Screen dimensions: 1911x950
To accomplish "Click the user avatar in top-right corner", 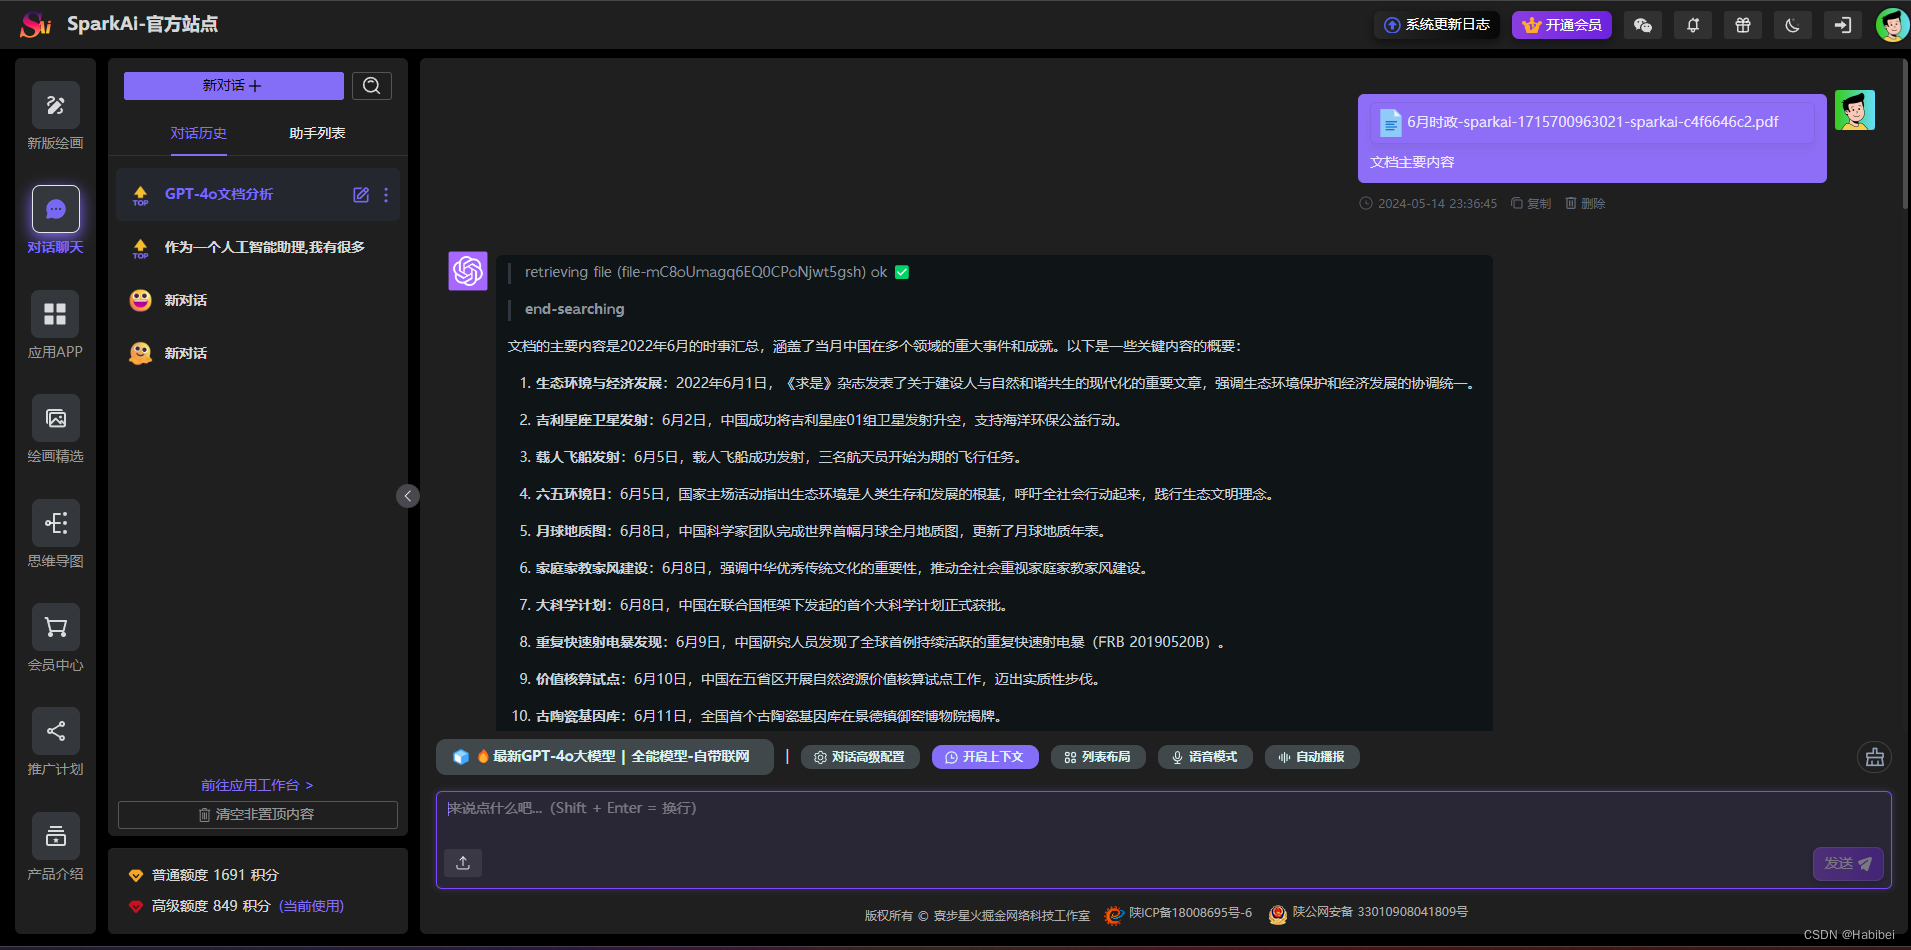I will [1892, 25].
